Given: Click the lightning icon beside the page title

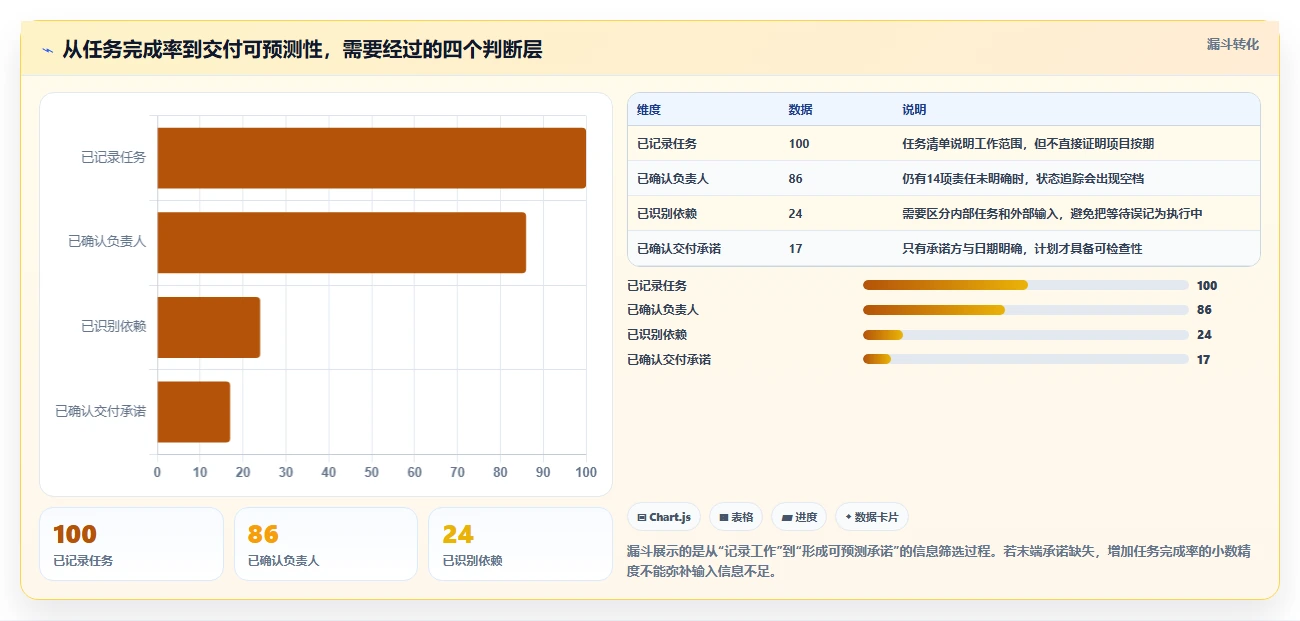Looking at the screenshot, I should coord(47,51).
